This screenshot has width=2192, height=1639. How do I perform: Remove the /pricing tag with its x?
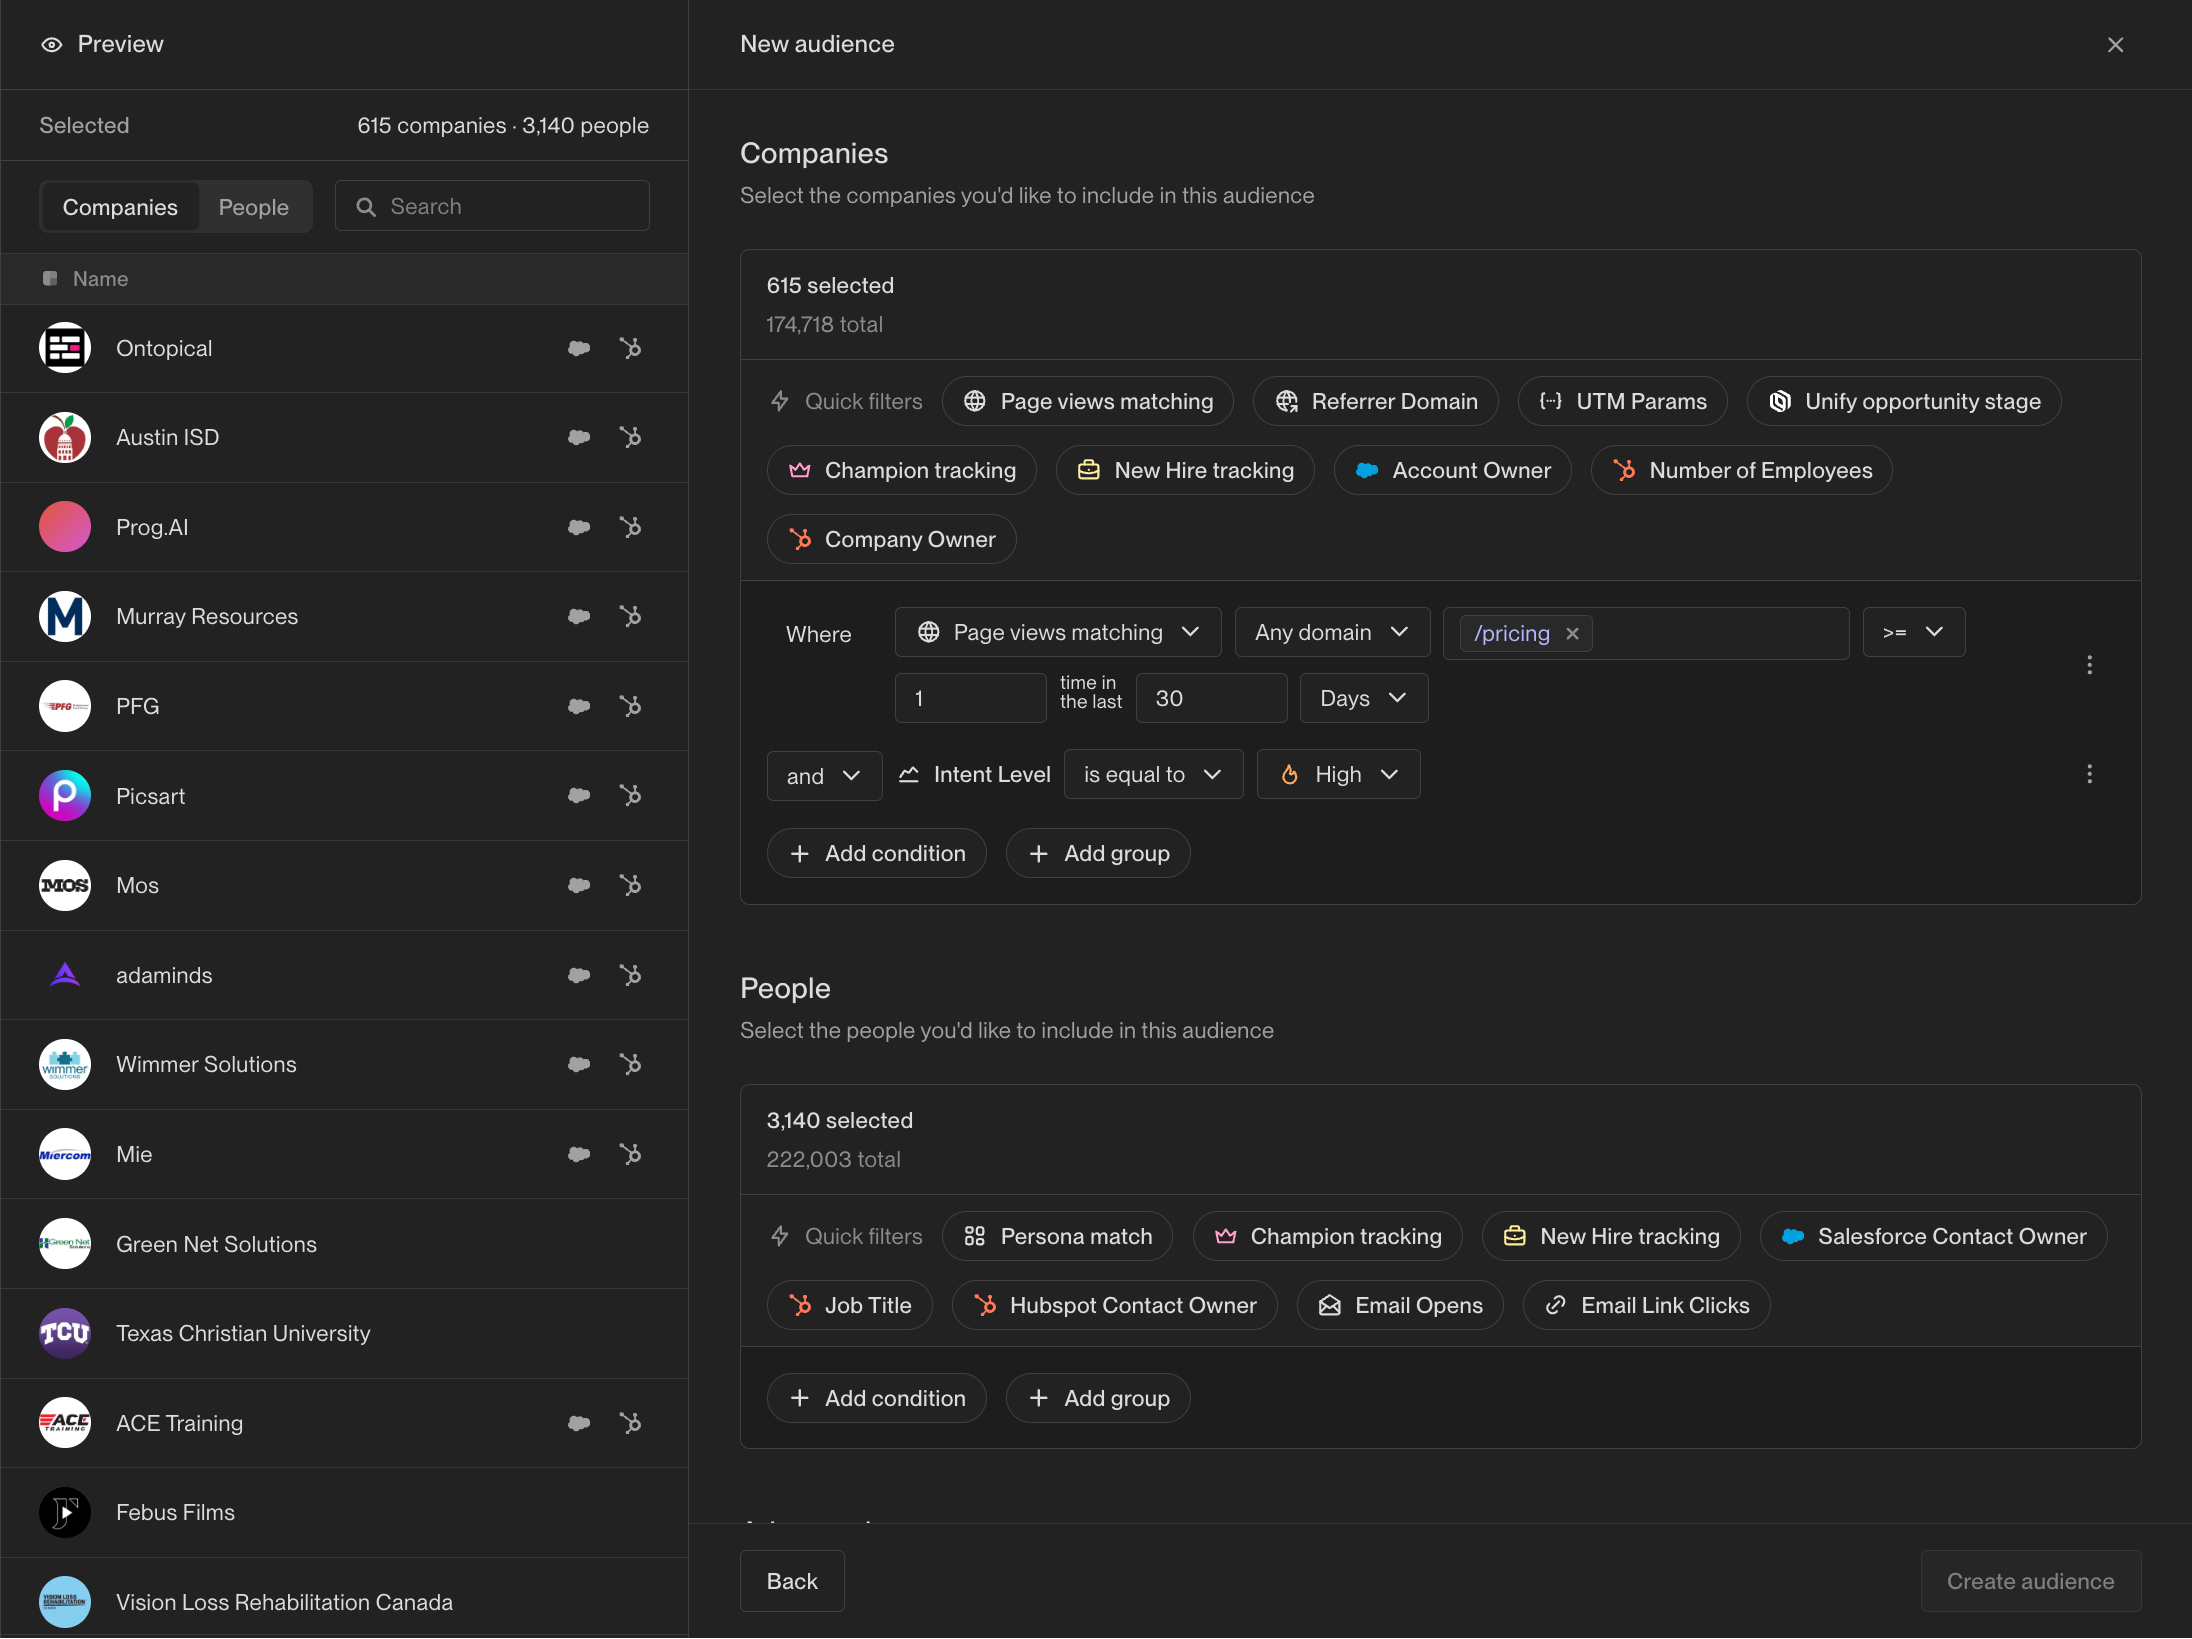click(1573, 634)
